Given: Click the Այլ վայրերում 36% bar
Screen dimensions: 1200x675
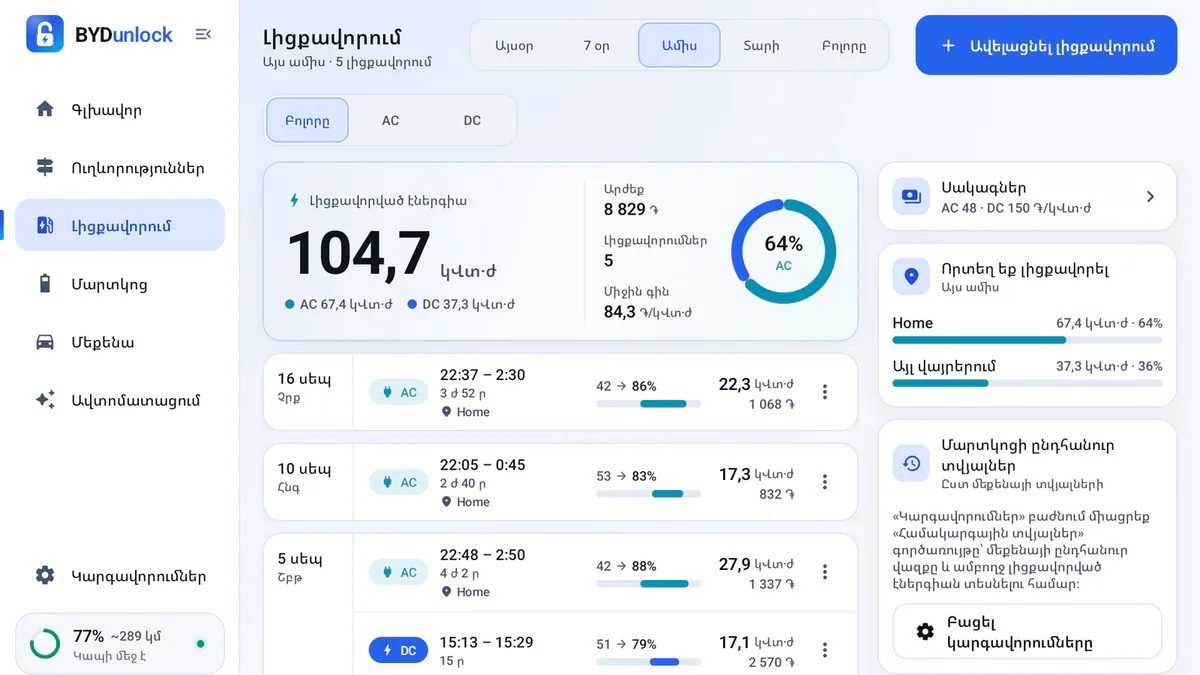Looking at the screenshot, I should 1027,383.
